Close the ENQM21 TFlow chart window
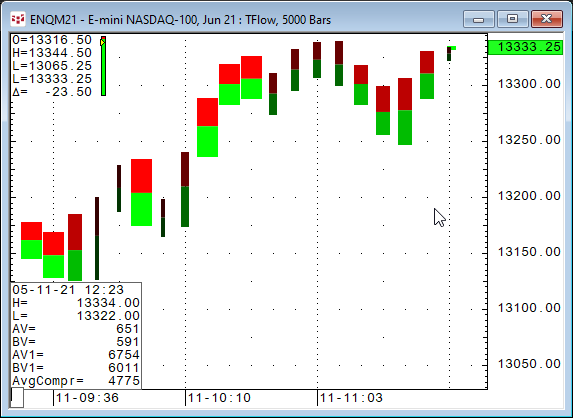Image resolution: width=573 pixels, height=418 pixels. coord(546,19)
